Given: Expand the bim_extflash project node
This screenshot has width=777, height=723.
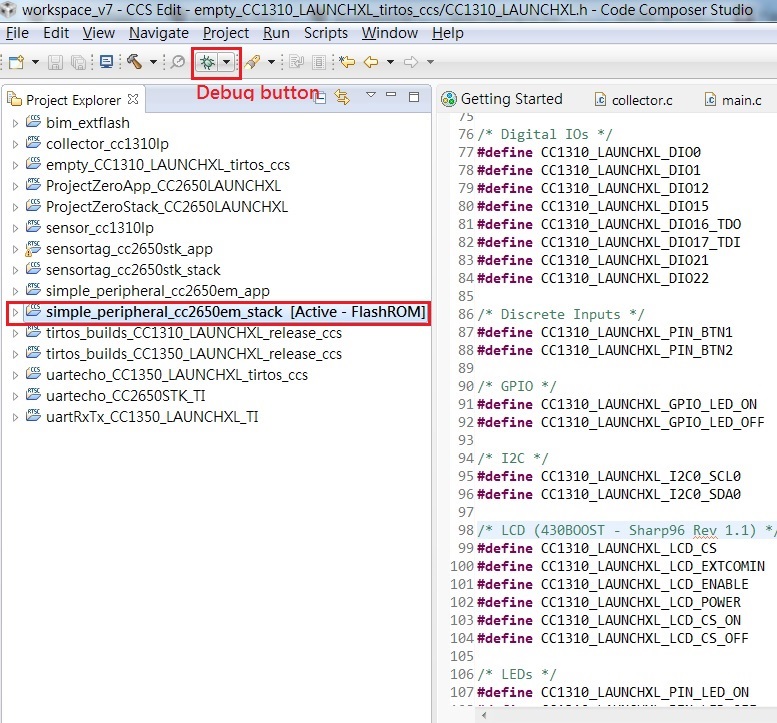Looking at the screenshot, I should 15,123.
